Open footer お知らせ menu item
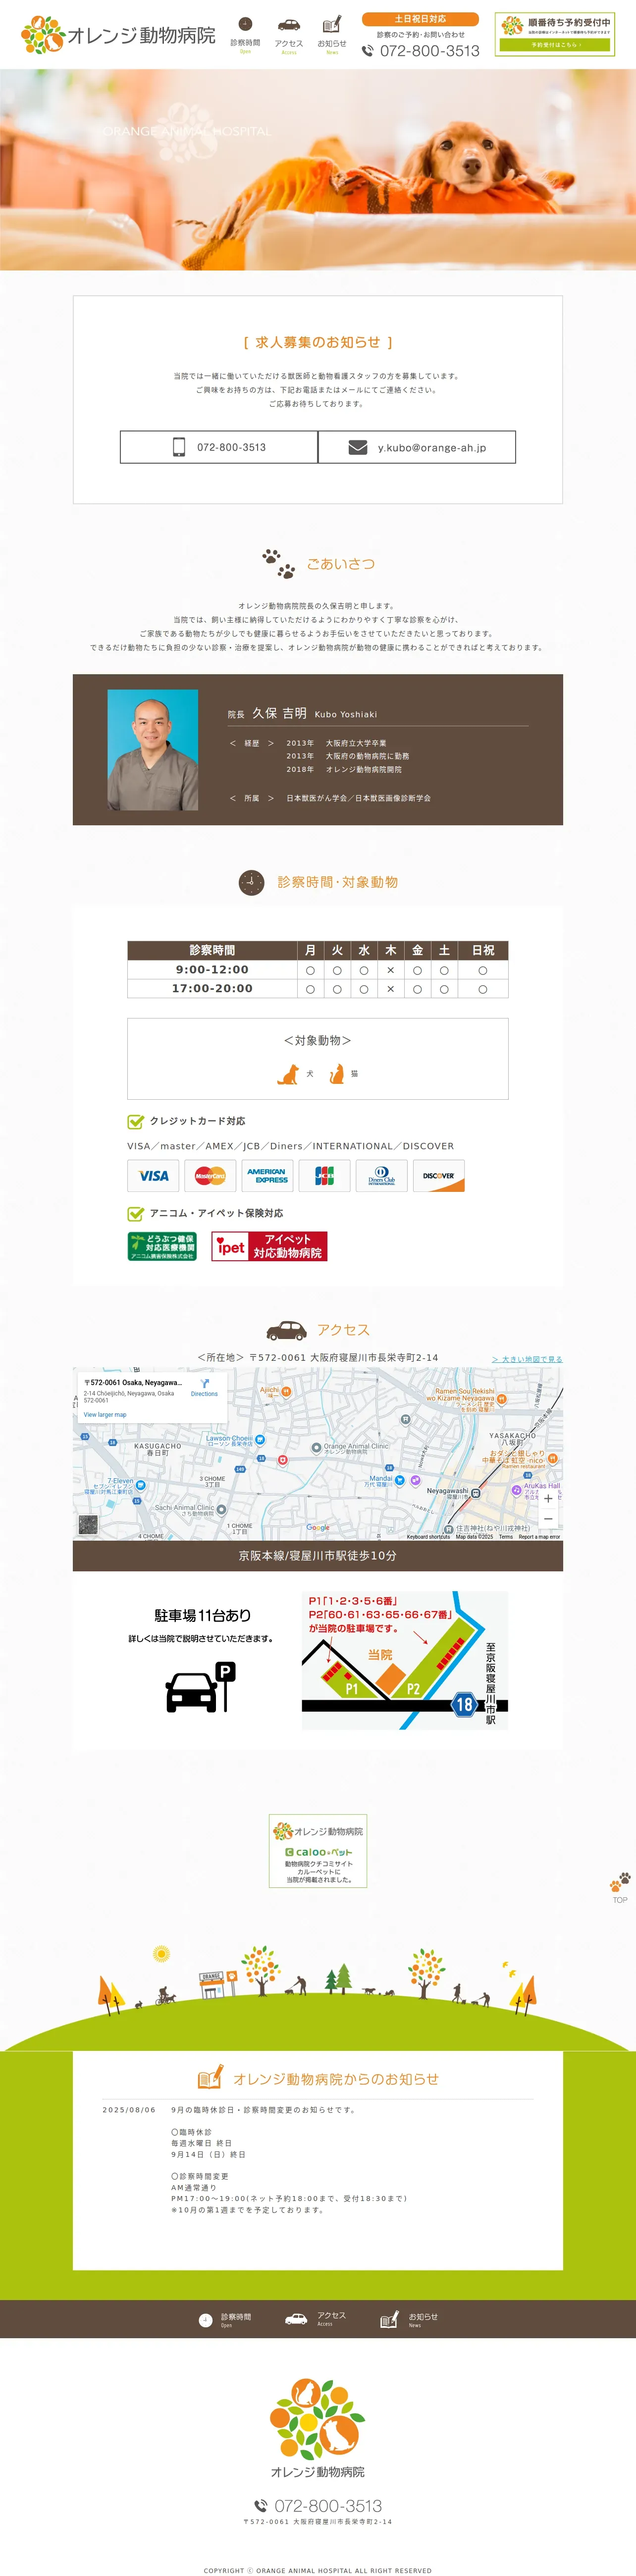Screen dimensions: 636x2576 click(409, 2320)
